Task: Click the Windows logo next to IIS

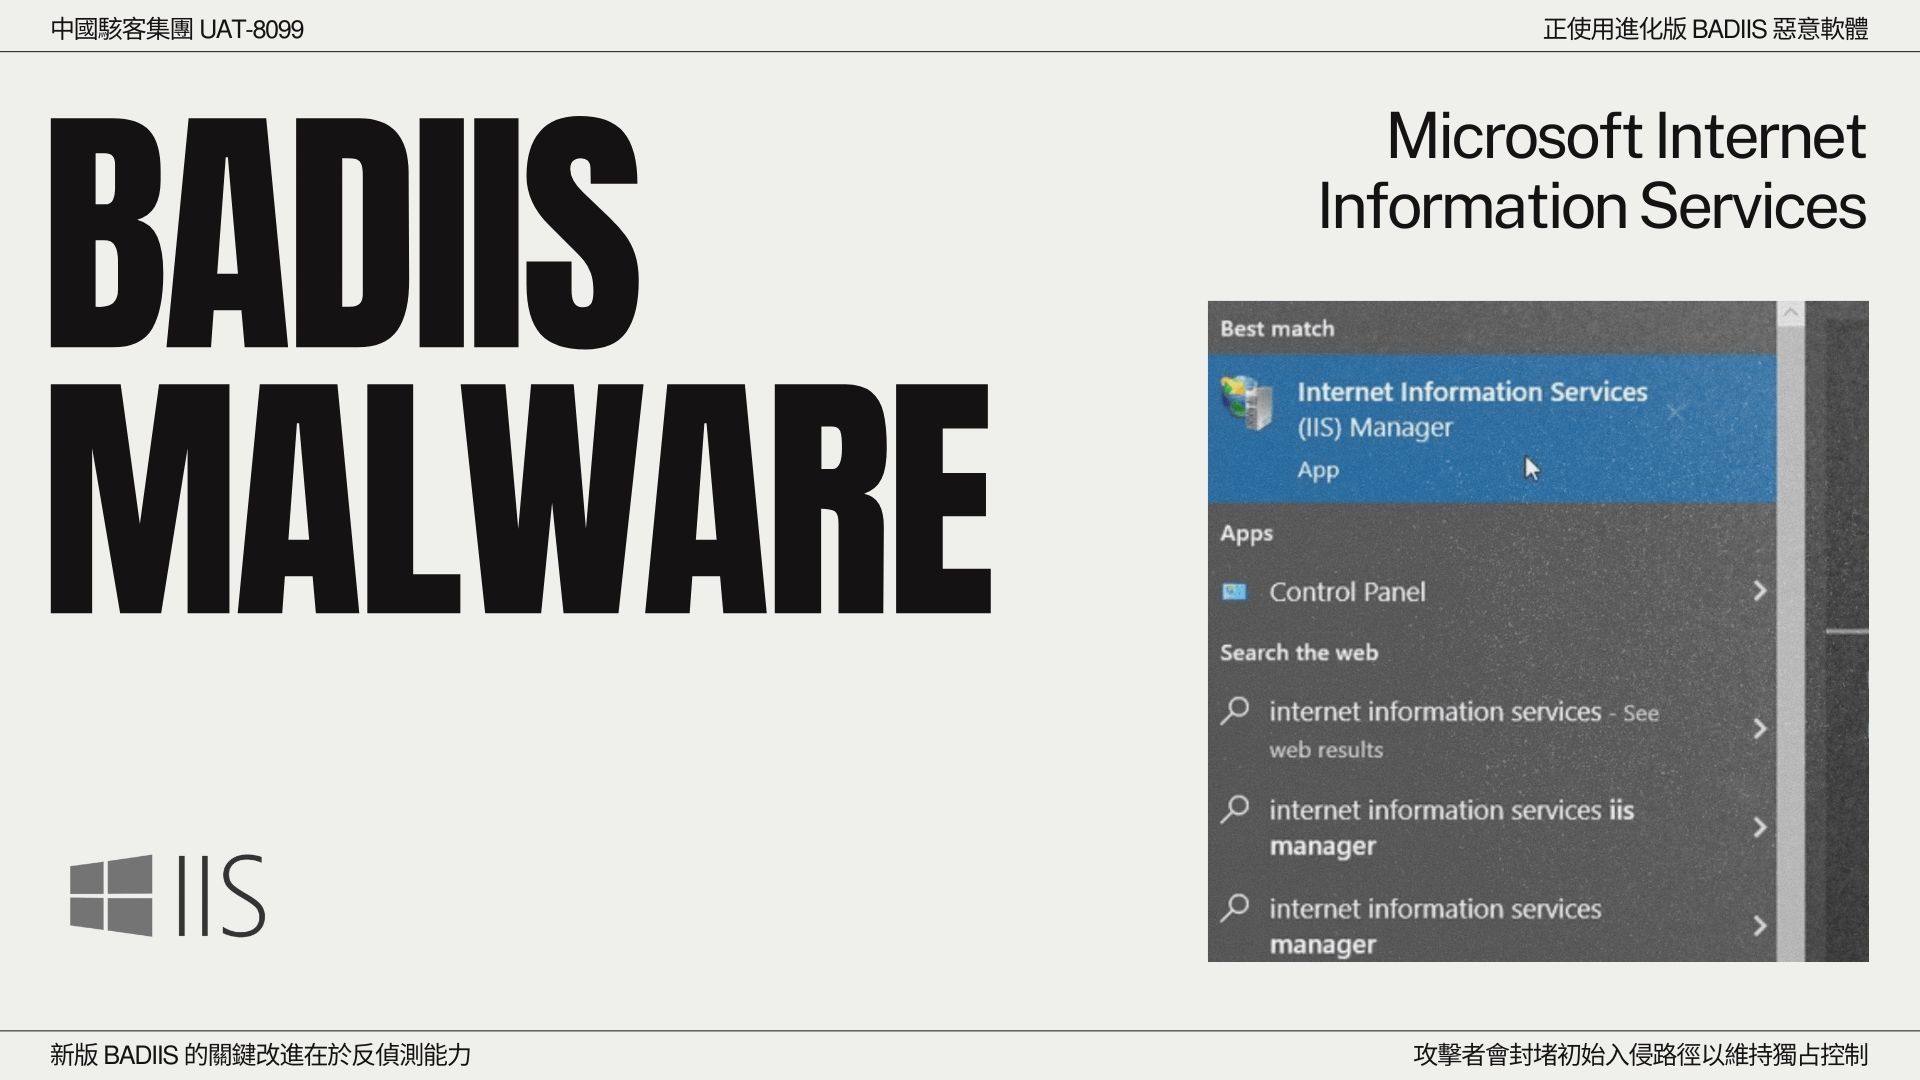Action: click(x=111, y=895)
